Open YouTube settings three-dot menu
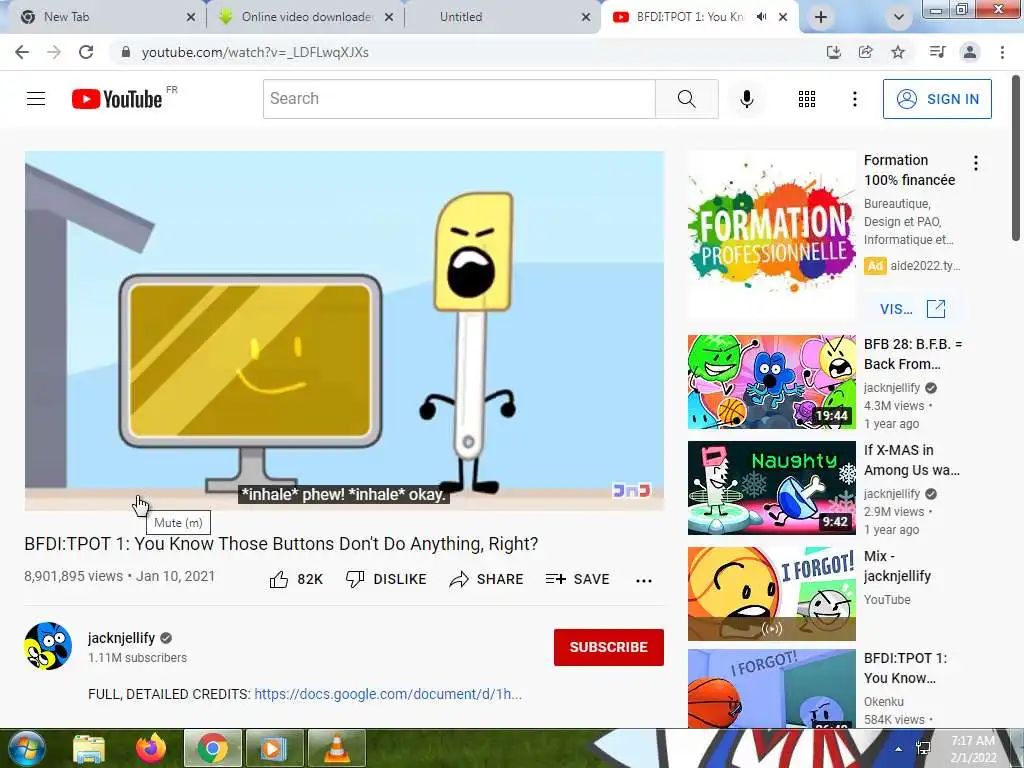Screen dimensions: 1024x768 (x=855, y=99)
